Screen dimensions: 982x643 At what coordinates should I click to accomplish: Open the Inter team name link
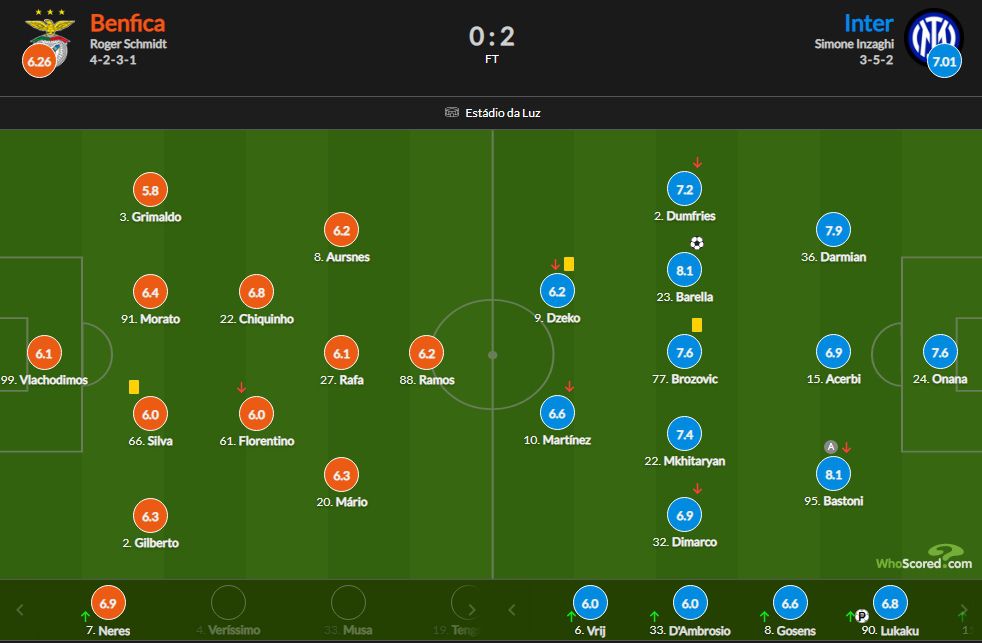(x=868, y=23)
